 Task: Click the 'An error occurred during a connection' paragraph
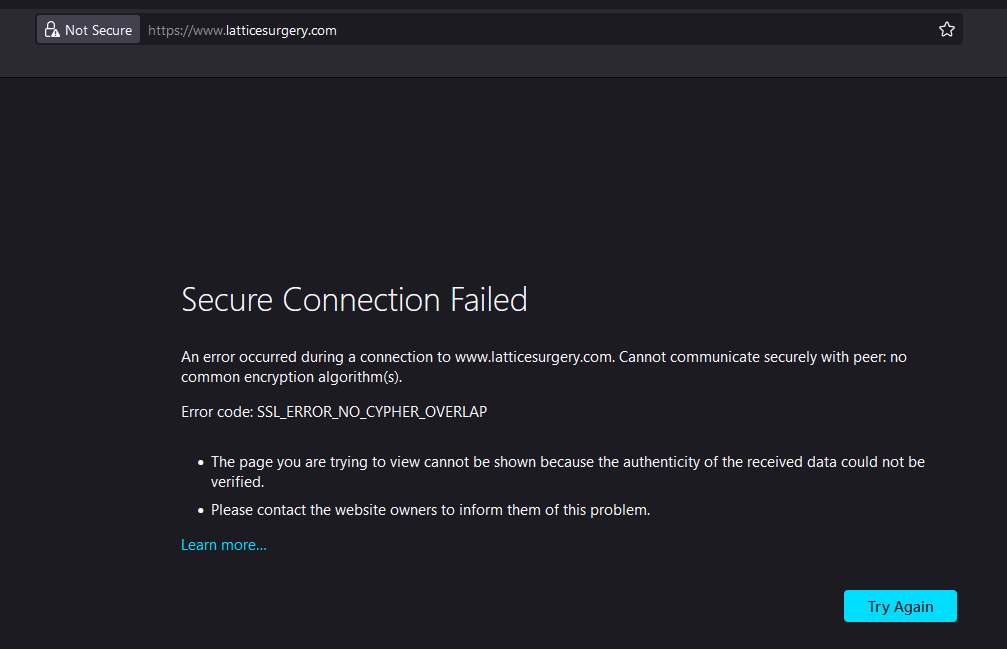[544, 367]
